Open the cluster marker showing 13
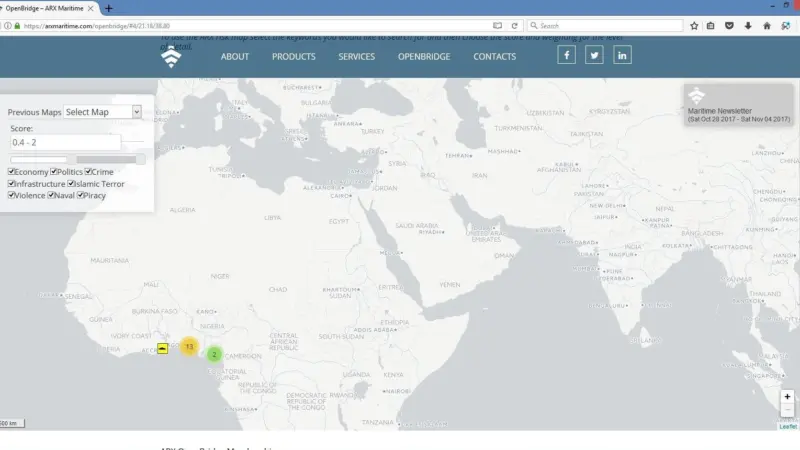The image size is (800, 450). tap(189, 346)
